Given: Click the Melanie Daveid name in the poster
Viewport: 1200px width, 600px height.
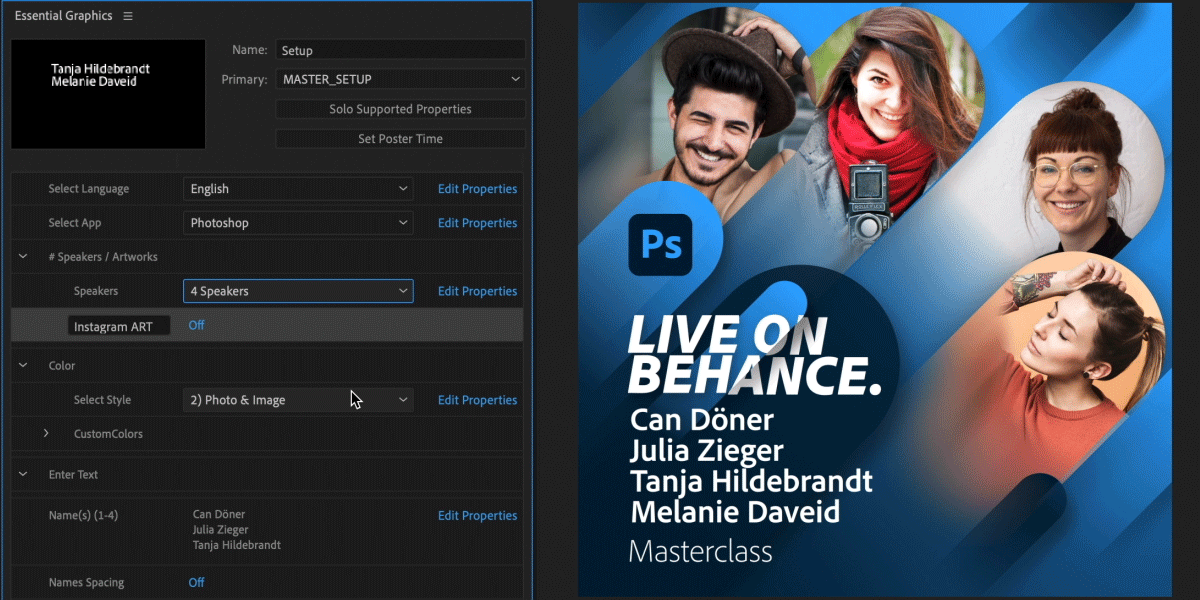Looking at the screenshot, I should [x=735, y=512].
